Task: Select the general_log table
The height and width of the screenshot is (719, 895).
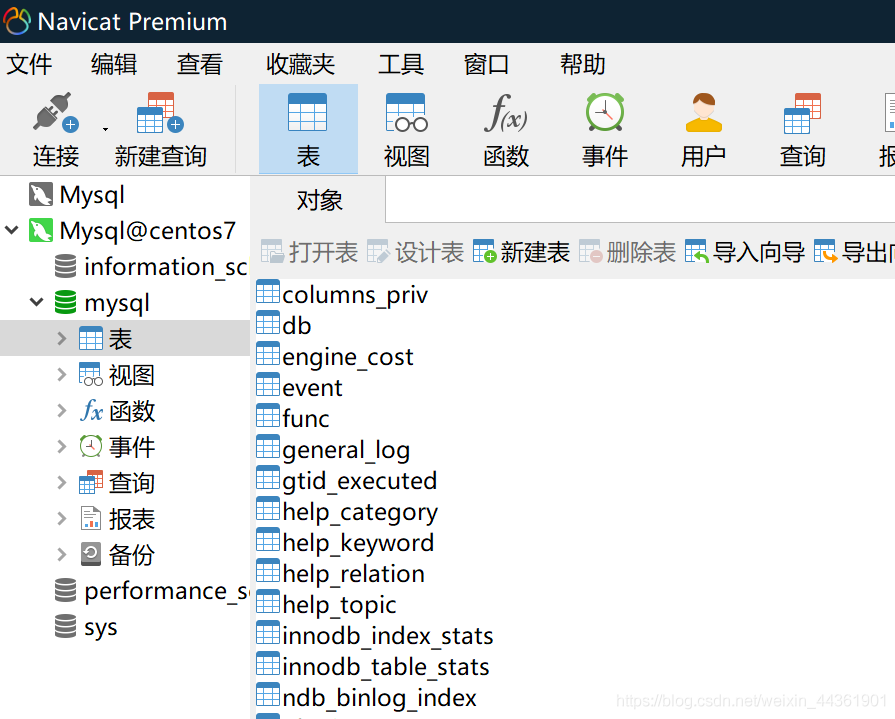Action: pyautogui.click(x=333, y=450)
